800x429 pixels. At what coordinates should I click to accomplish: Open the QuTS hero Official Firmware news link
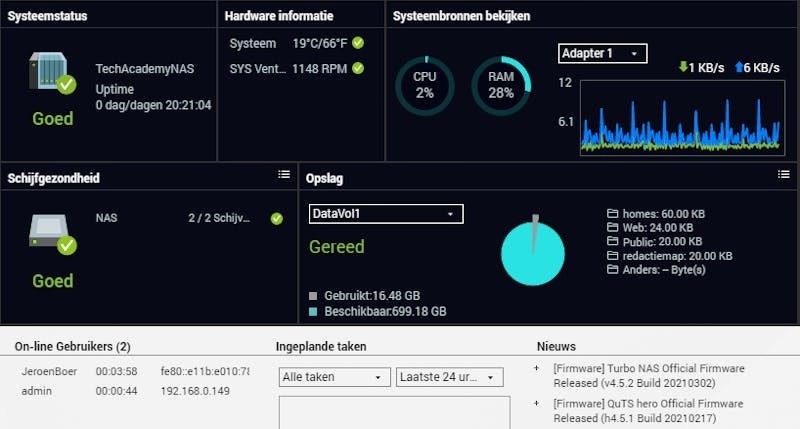click(648, 411)
